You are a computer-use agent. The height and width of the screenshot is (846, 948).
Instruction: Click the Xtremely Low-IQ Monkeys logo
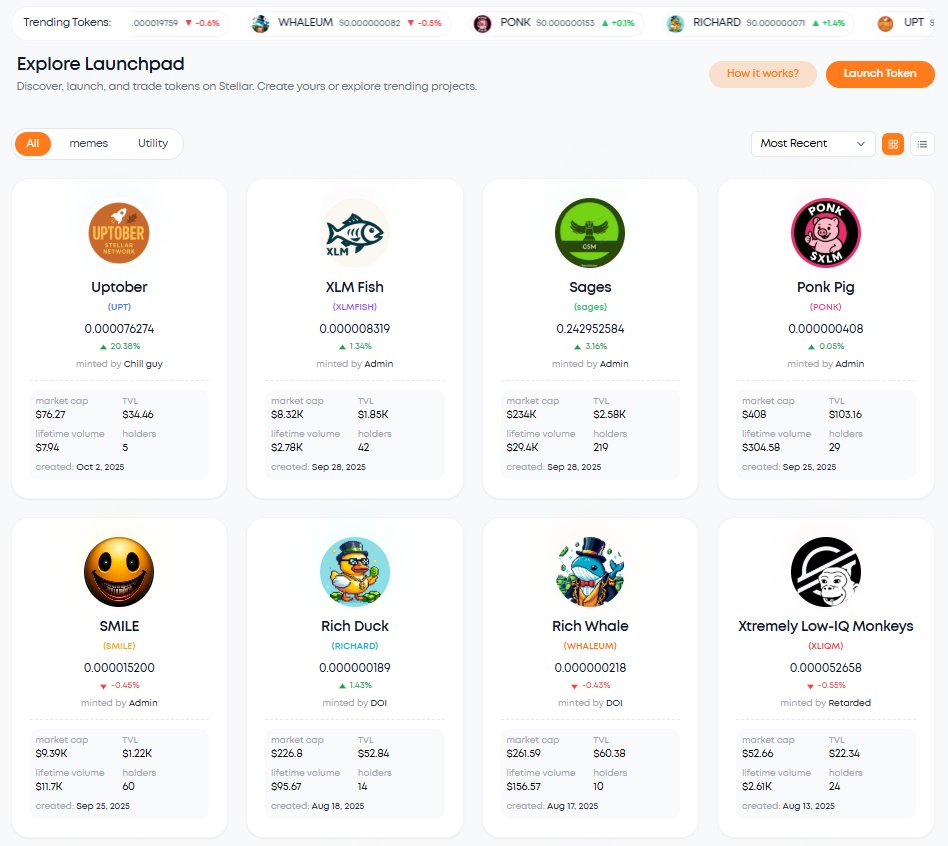coord(825,571)
